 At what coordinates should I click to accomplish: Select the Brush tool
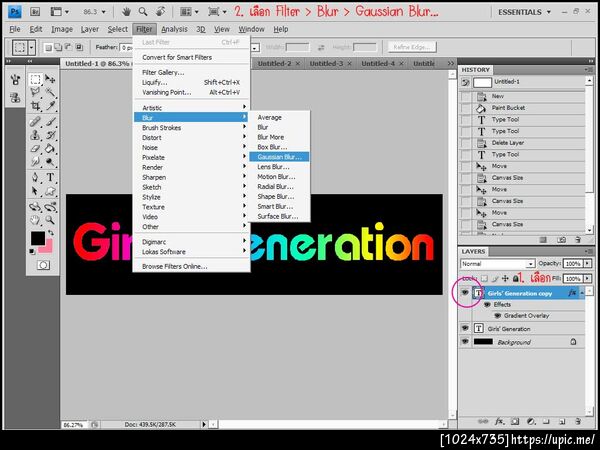click(50, 122)
